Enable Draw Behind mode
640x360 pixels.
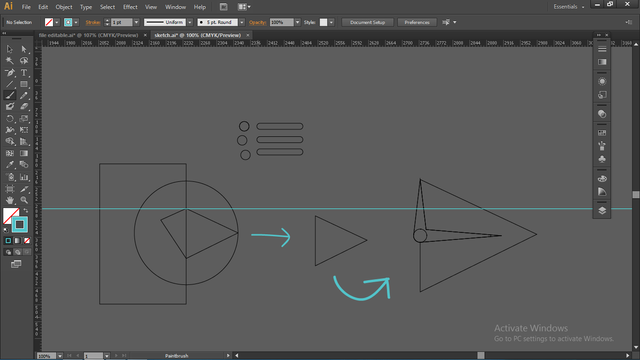[x=17, y=252]
